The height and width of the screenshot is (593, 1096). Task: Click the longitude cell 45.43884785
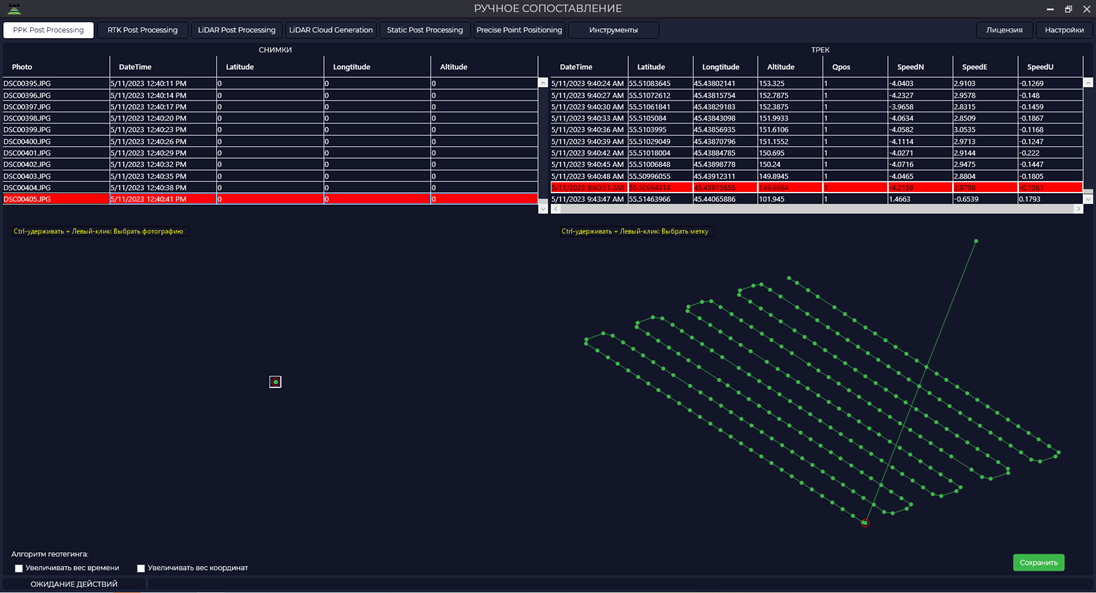725,153
